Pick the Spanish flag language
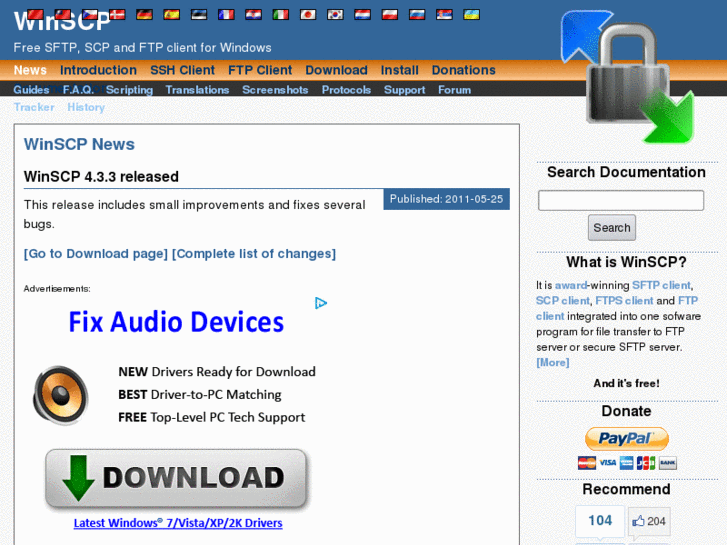The width and height of the screenshot is (727, 545). [x=172, y=15]
